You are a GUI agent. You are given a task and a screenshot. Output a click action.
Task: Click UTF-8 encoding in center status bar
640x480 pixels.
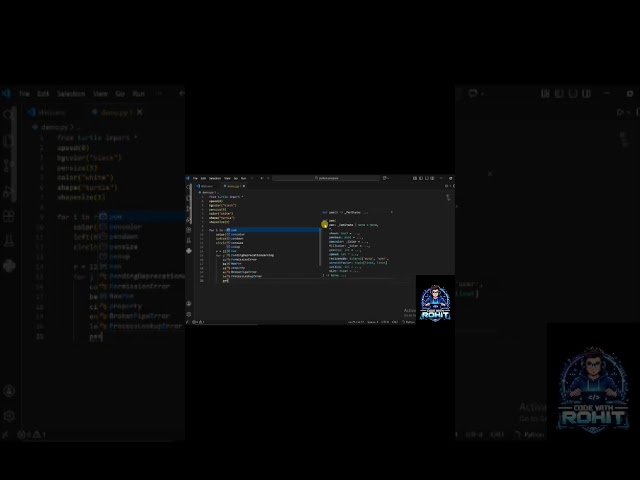pos(385,322)
